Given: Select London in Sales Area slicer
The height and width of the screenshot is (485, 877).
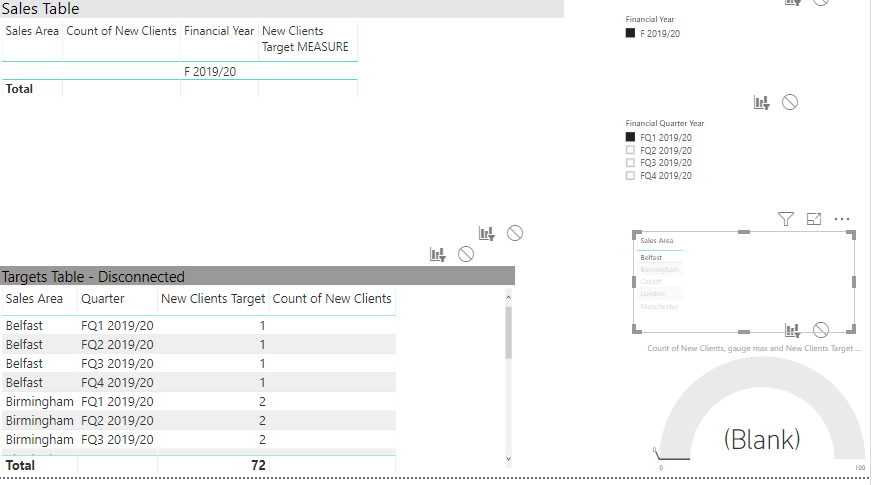Looking at the screenshot, I should pos(653,294).
